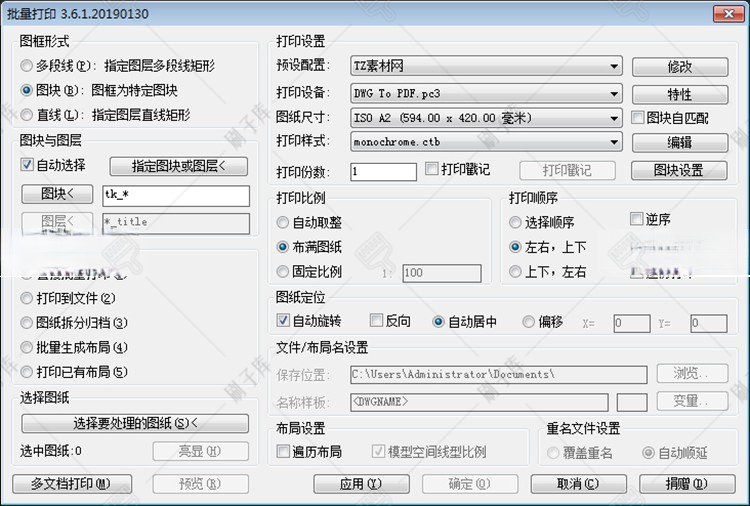Open 预设配置 dropdown showing TZ素材网
Image resolution: width=750 pixels, height=506 pixels.
[x=486, y=66]
